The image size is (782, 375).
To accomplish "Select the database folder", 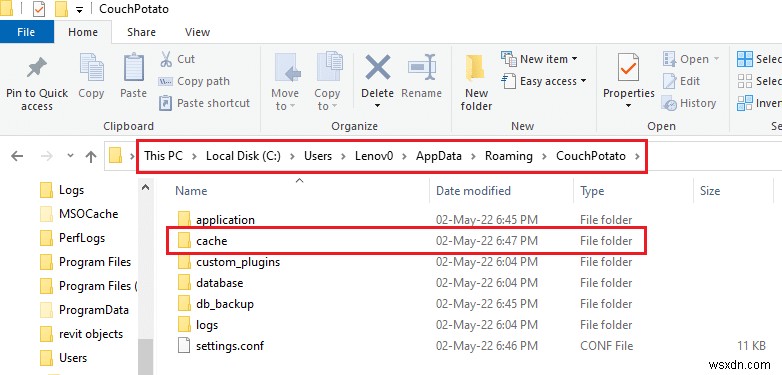I will coord(219,283).
